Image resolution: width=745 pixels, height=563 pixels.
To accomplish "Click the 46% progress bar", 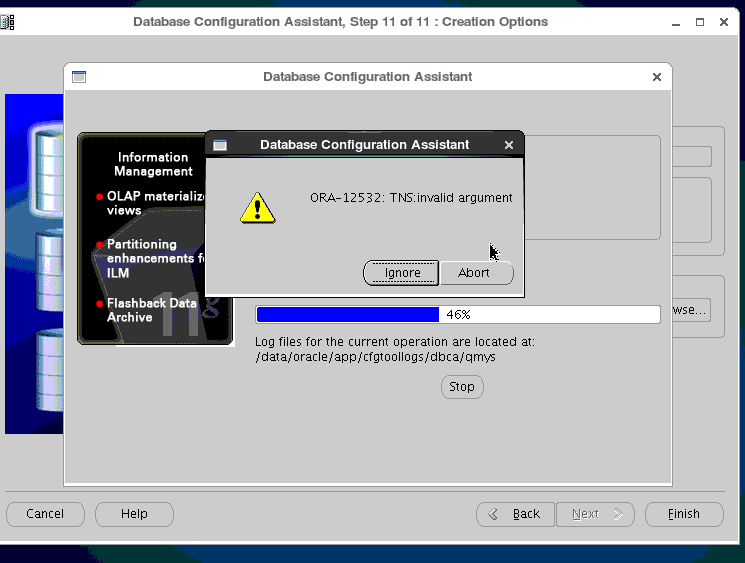I will [458, 315].
